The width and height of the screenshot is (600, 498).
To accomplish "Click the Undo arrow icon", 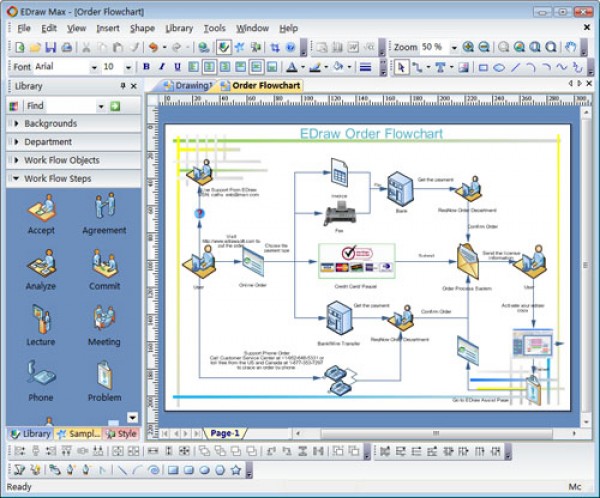I will pyautogui.click(x=153, y=47).
